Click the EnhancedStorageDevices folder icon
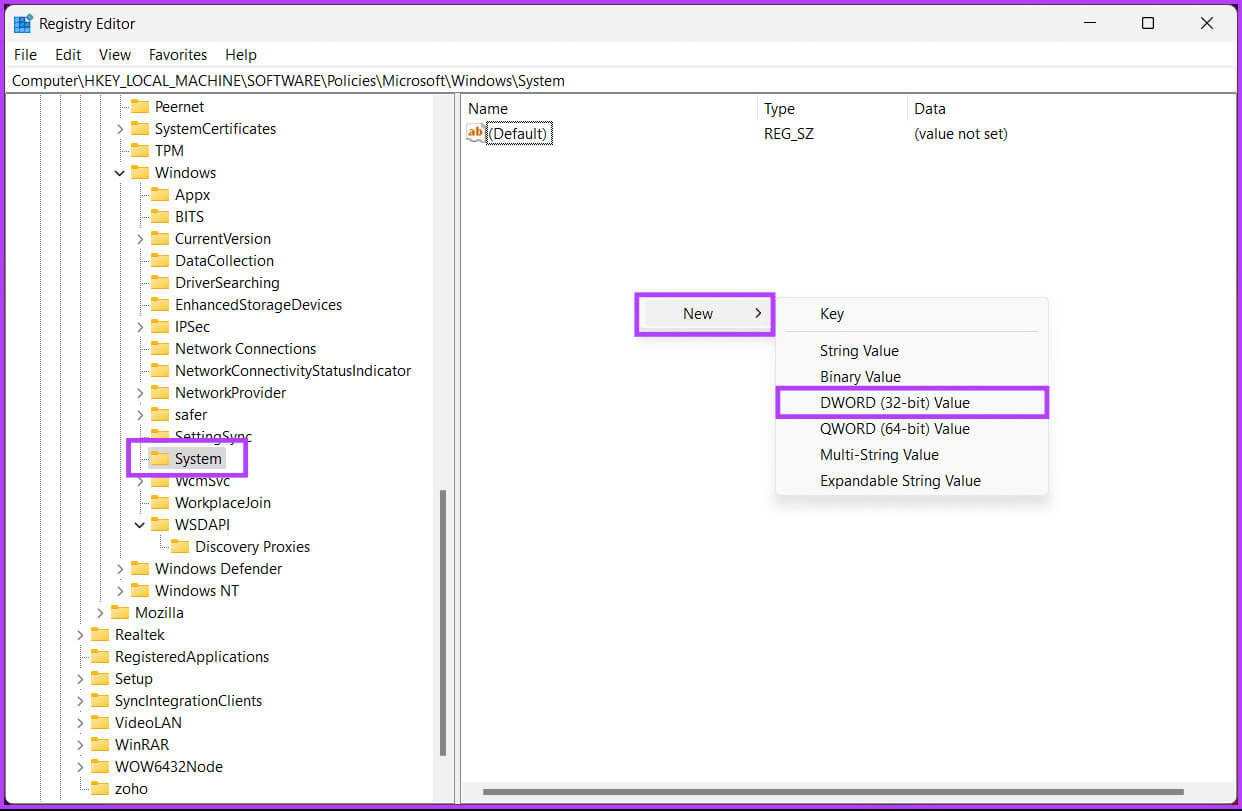Screen dimensions: 1242x811 tap(160, 305)
